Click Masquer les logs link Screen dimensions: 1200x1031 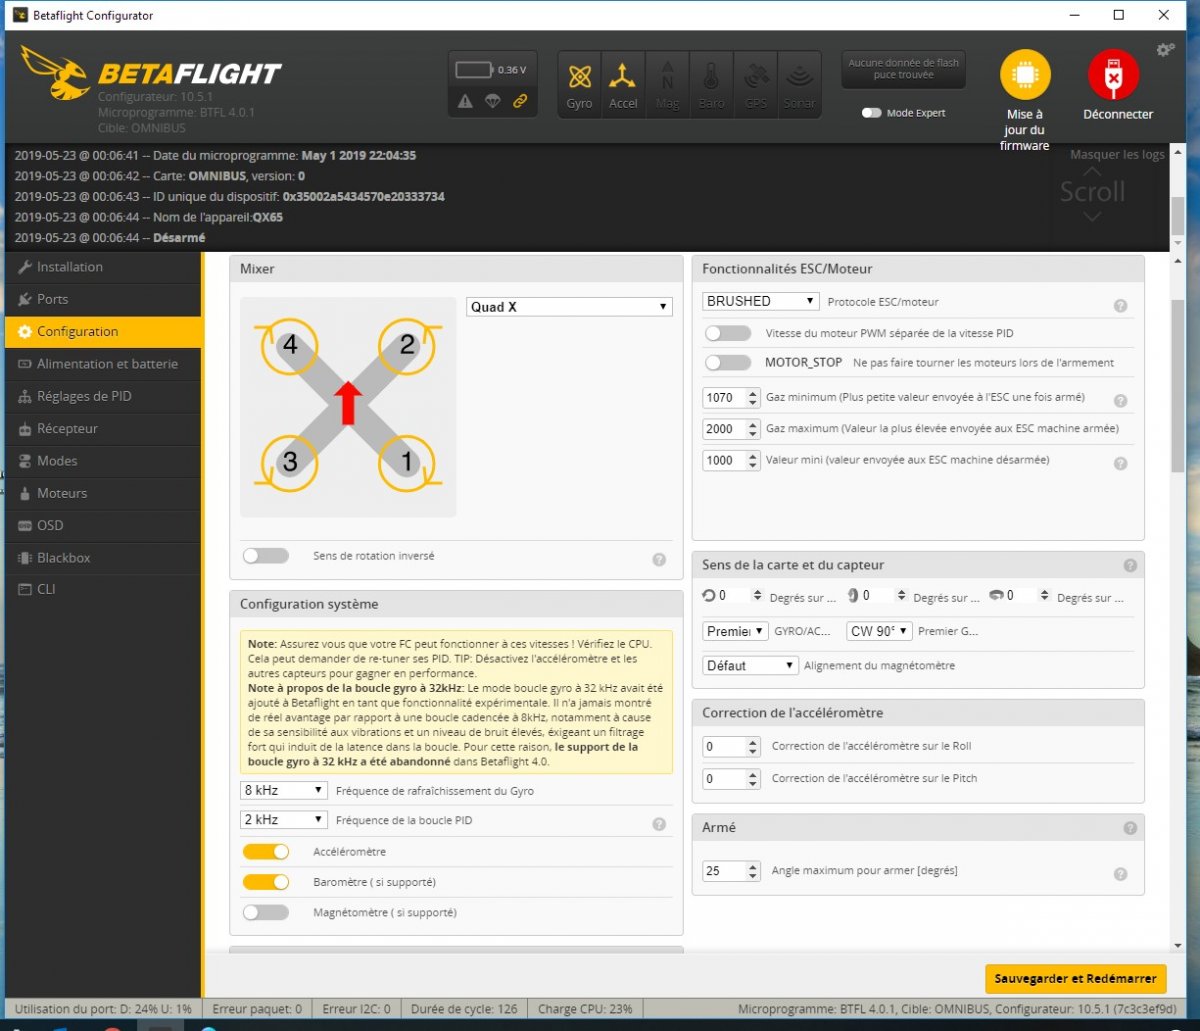click(1116, 155)
